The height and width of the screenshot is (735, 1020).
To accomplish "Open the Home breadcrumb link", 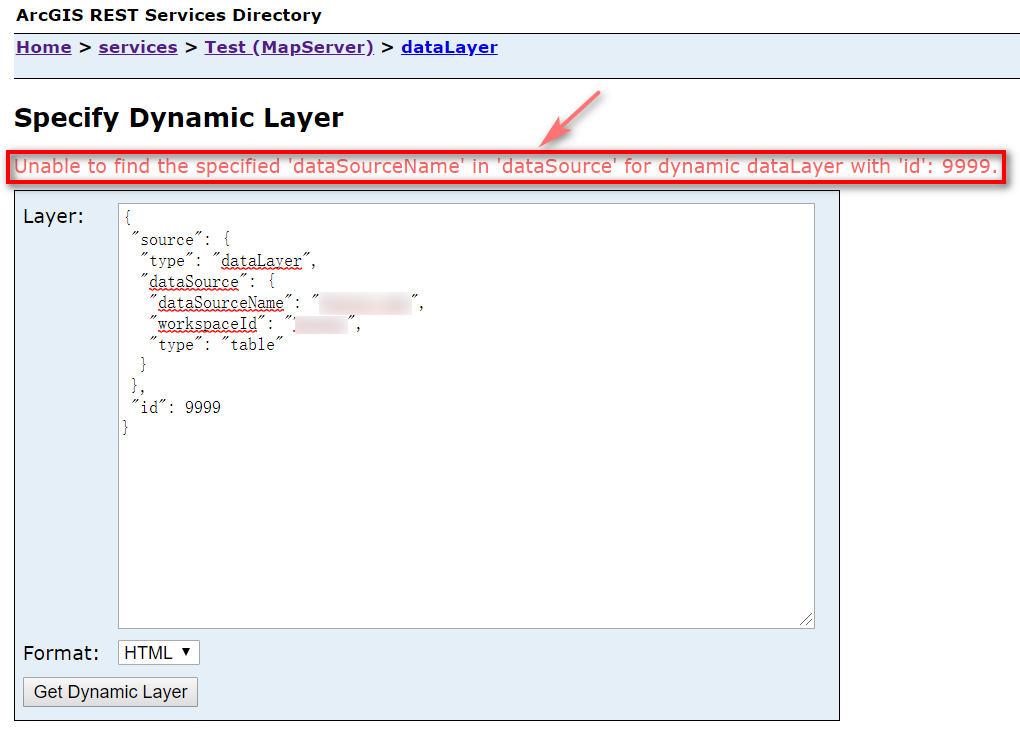I will click(44, 47).
